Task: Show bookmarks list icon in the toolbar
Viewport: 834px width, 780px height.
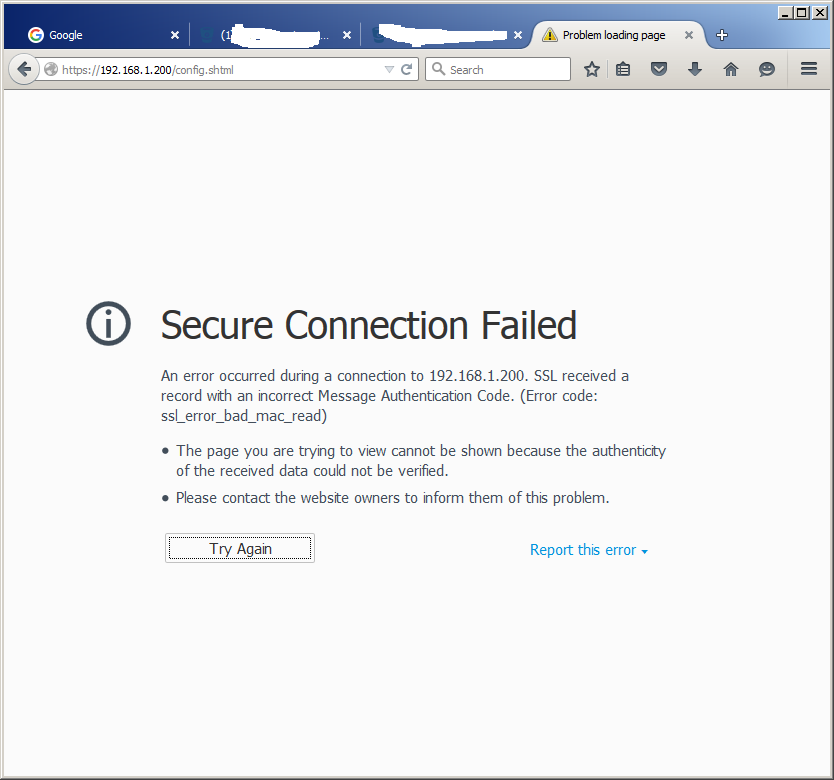Action: point(623,69)
